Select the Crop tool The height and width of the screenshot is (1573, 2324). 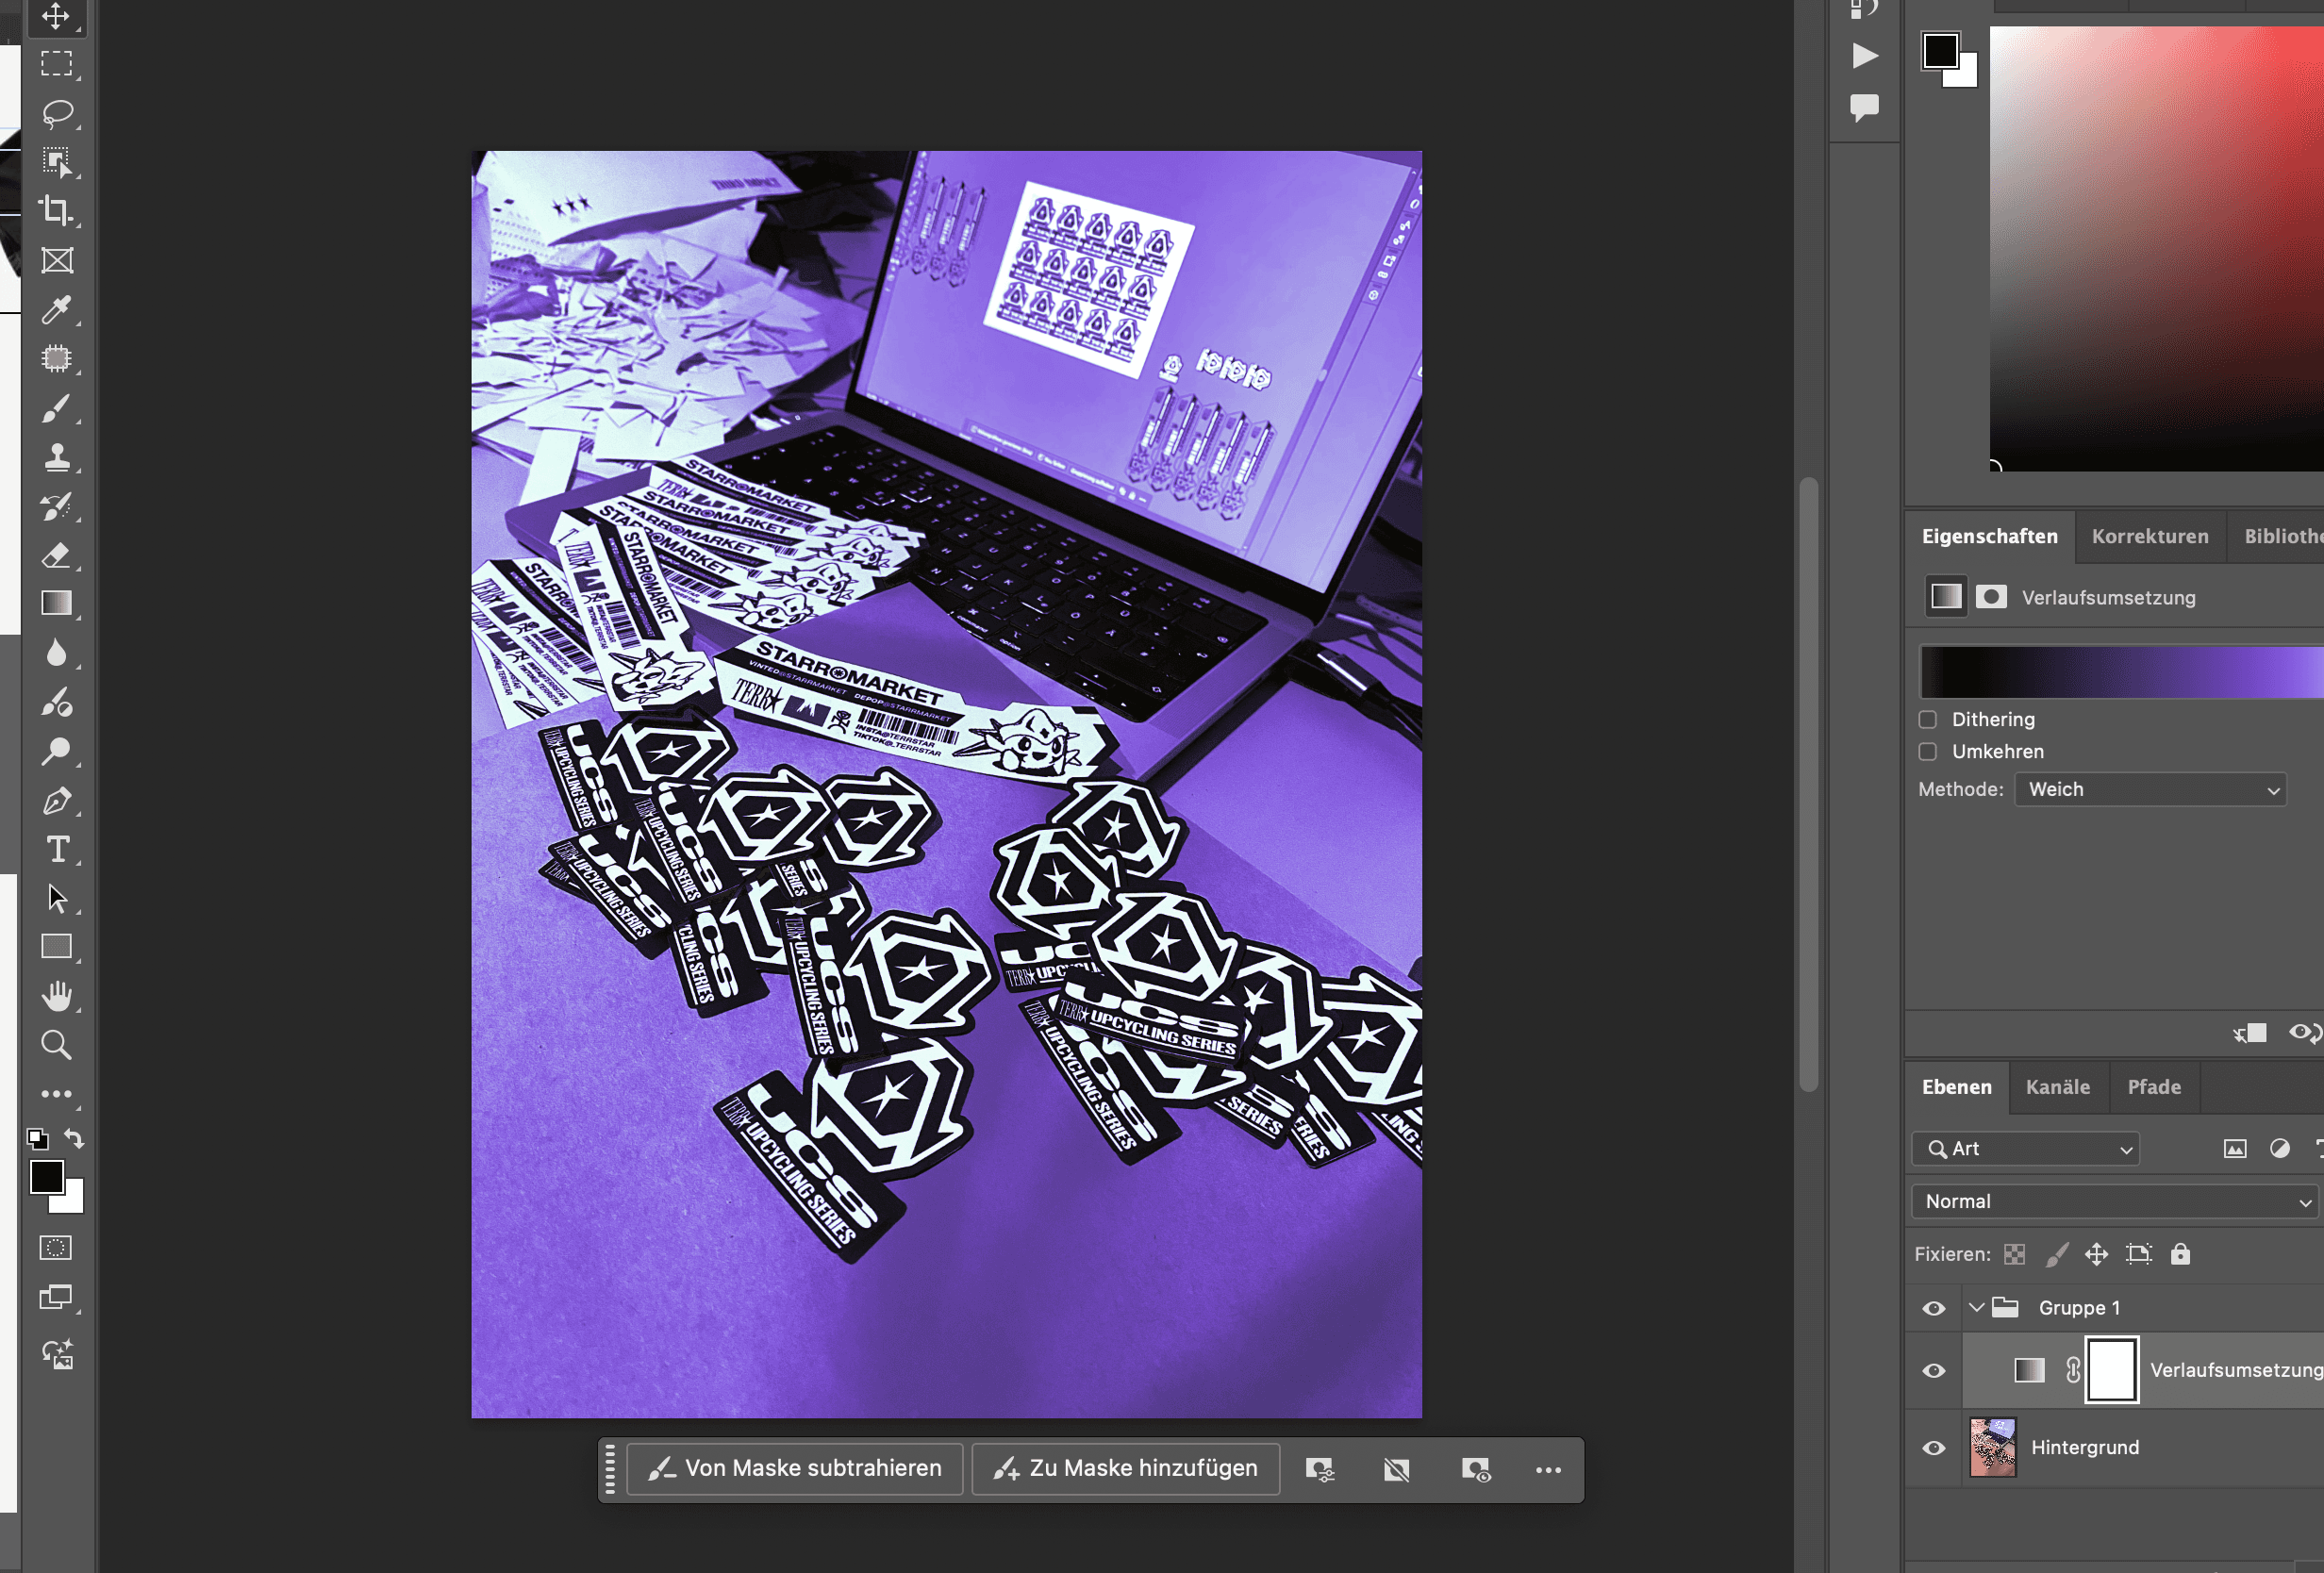pos(57,211)
